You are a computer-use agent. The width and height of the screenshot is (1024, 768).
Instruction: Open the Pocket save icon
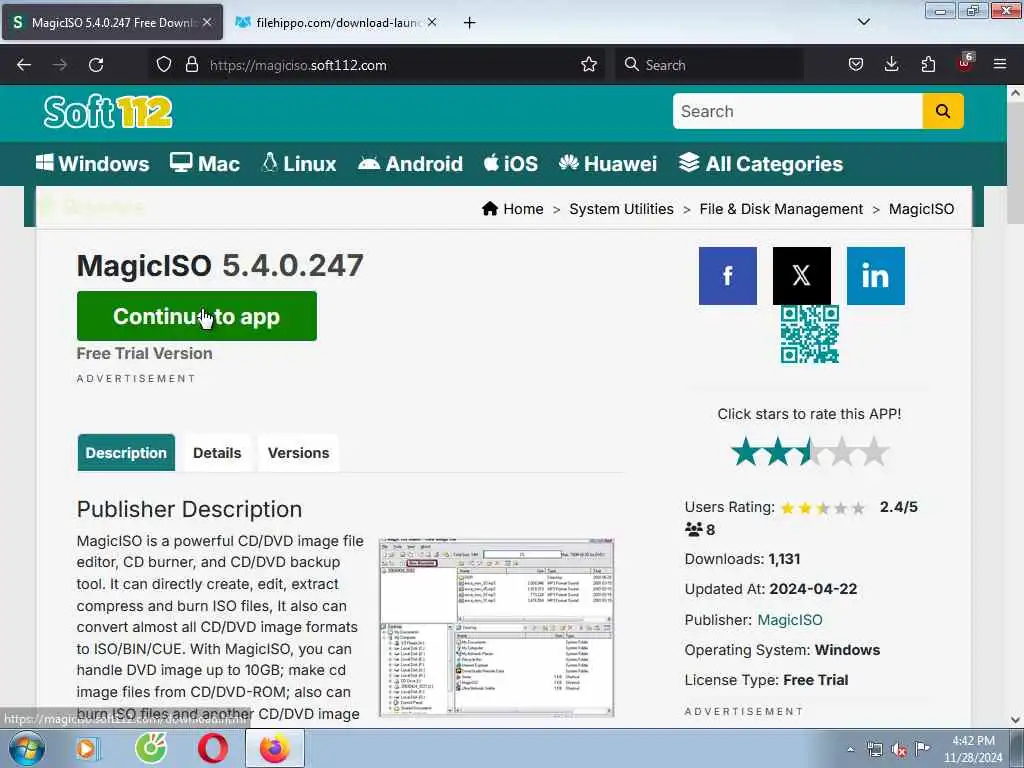pyautogui.click(x=856, y=65)
